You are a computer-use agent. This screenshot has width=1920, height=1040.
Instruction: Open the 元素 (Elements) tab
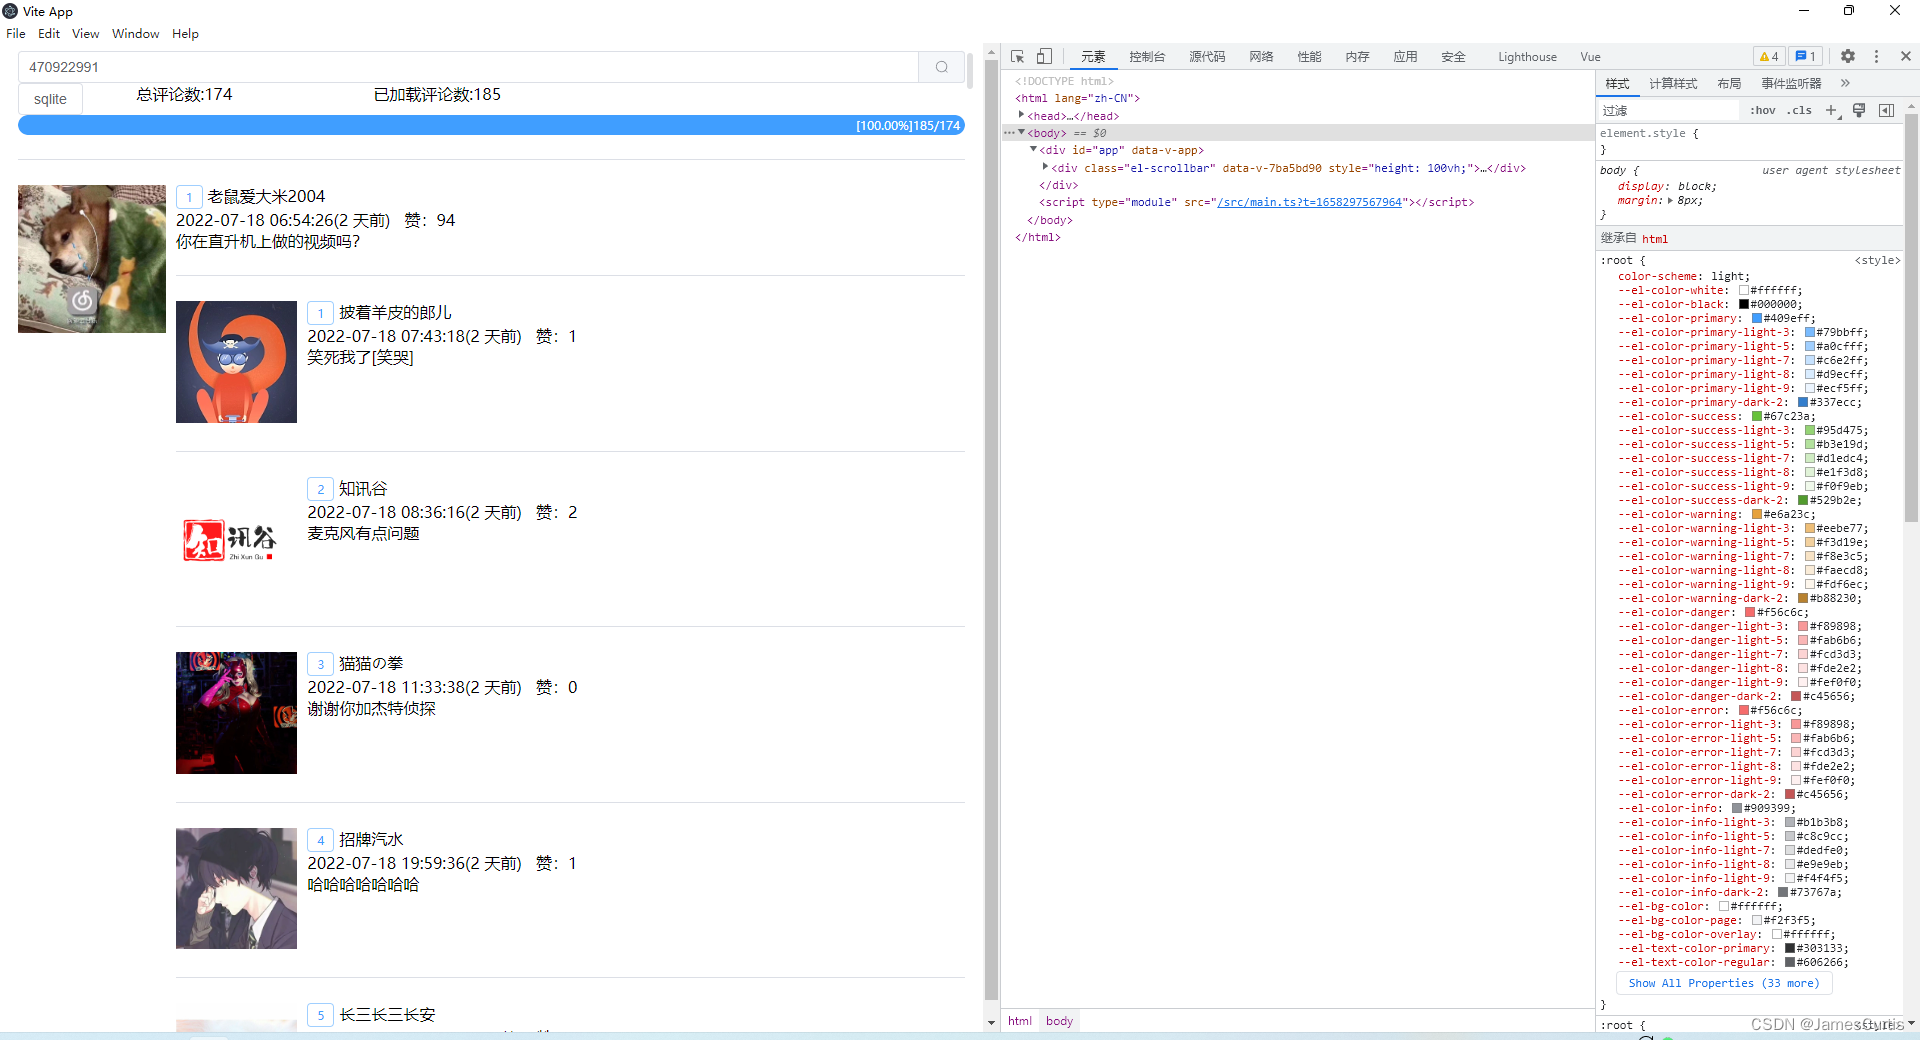click(x=1093, y=57)
